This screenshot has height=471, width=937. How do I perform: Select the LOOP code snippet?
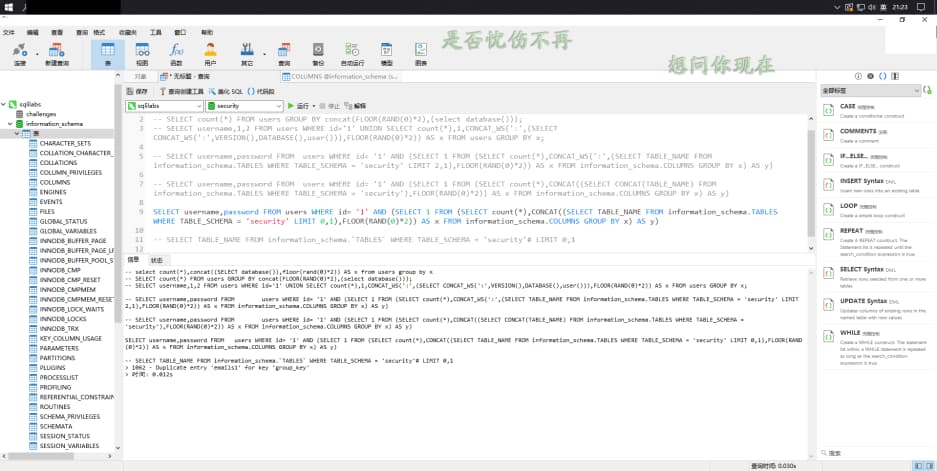876,210
